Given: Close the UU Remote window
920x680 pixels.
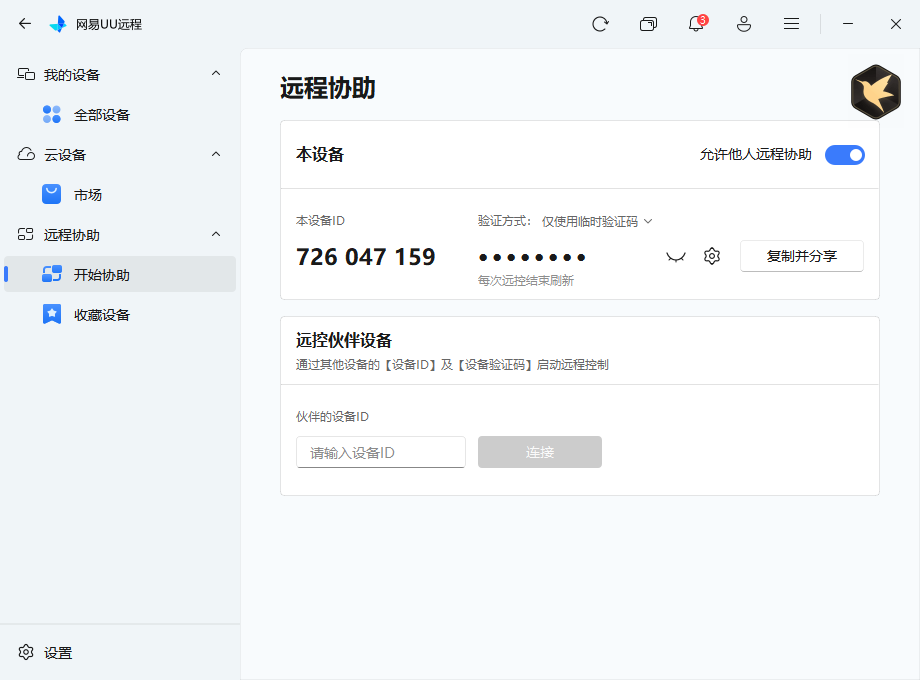Looking at the screenshot, I should coord(896,24).
